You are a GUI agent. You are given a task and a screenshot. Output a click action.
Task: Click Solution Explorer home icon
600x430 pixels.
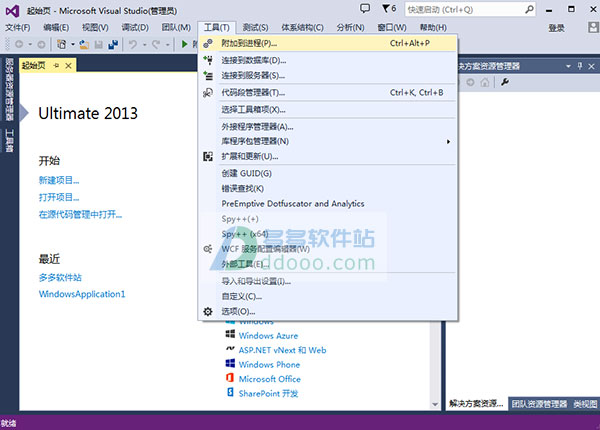485,82
